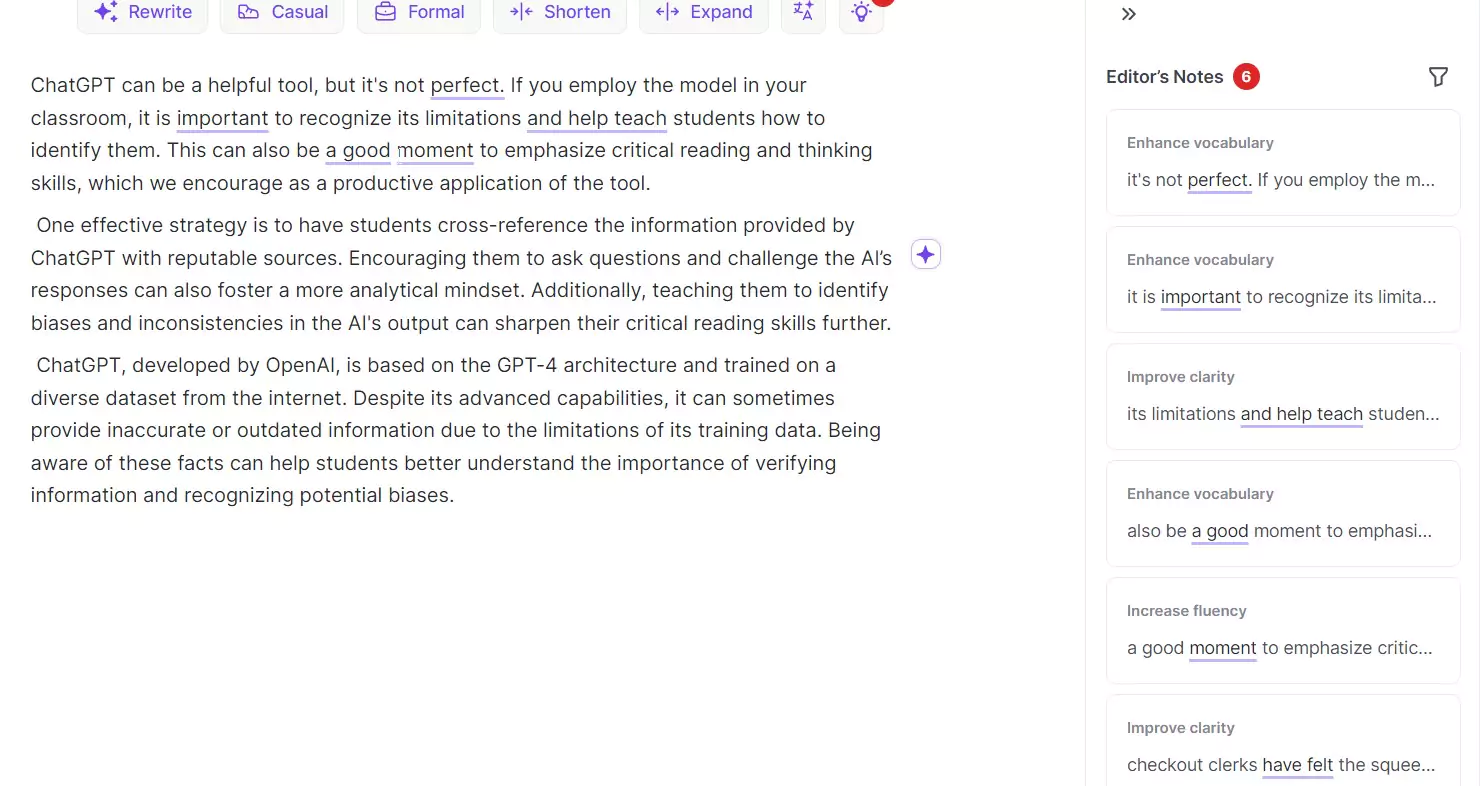
Task: Apply the Formal tone
Action: tap(419, 13)
